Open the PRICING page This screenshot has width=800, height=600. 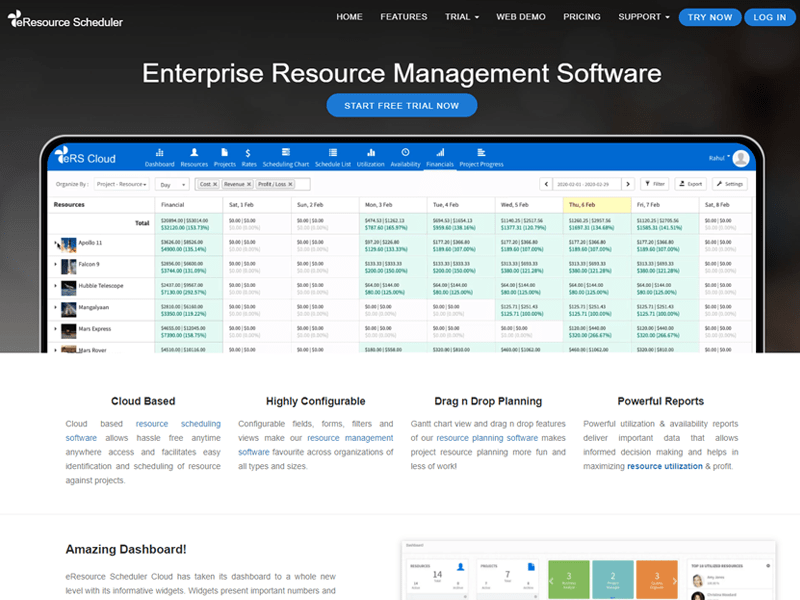tap(582, 17)
